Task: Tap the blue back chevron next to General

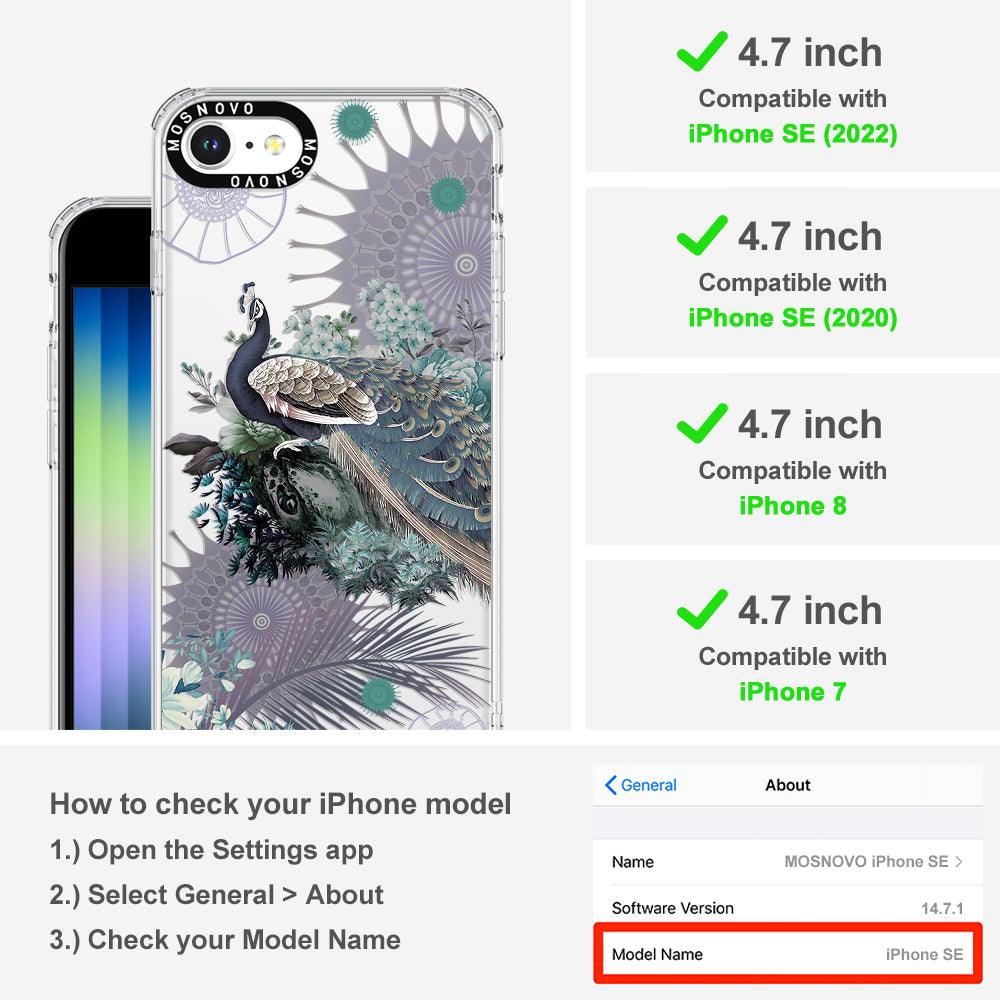Action: click(x=610, y=785)
